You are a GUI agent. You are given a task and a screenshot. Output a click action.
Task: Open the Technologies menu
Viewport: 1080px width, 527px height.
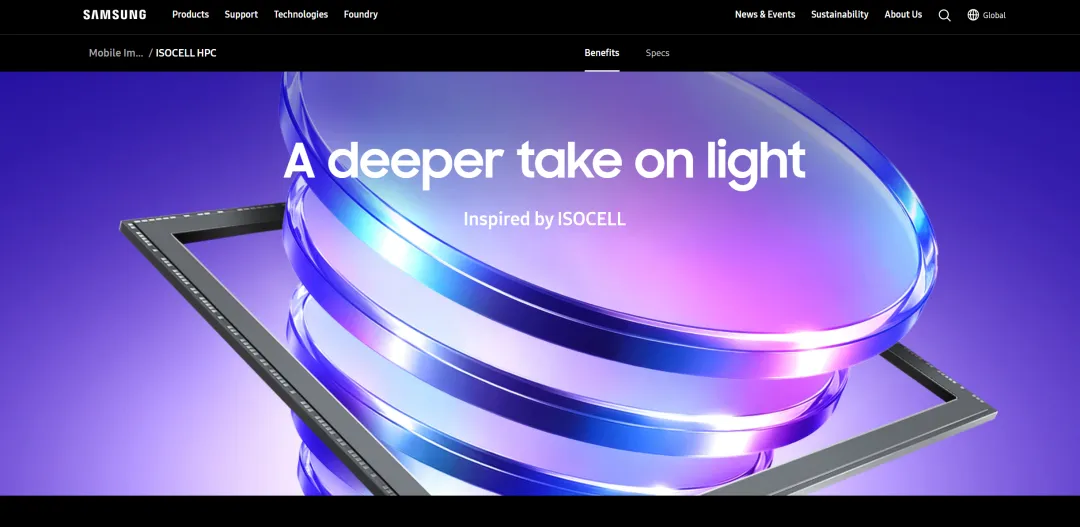301,14
